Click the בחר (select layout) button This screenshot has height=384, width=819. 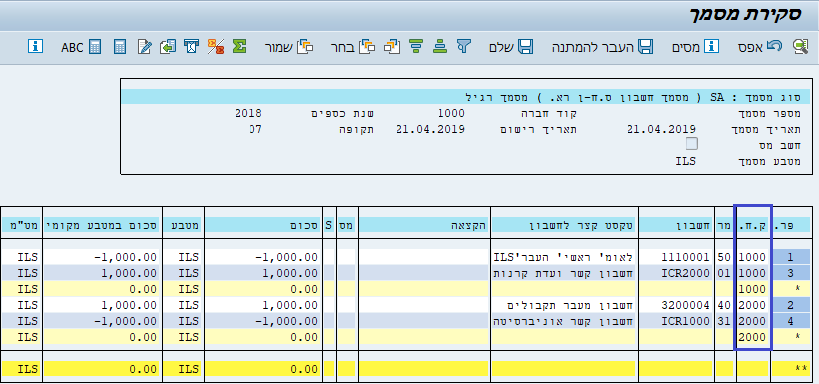(x=353, y=46)
